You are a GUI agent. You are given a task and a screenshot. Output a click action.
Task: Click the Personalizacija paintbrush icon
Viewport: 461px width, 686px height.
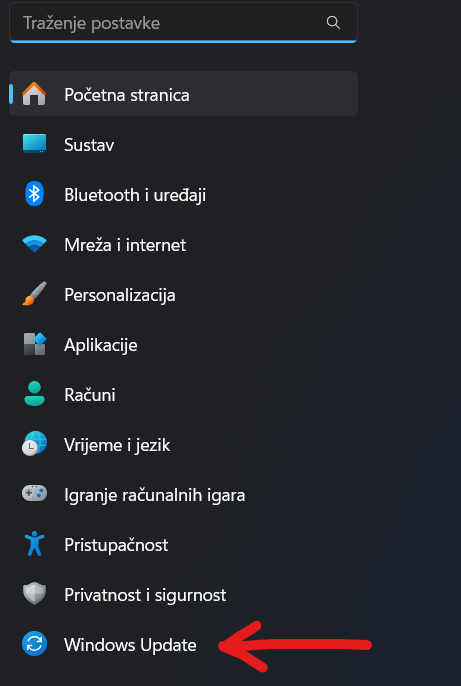[x=34, y=294]
